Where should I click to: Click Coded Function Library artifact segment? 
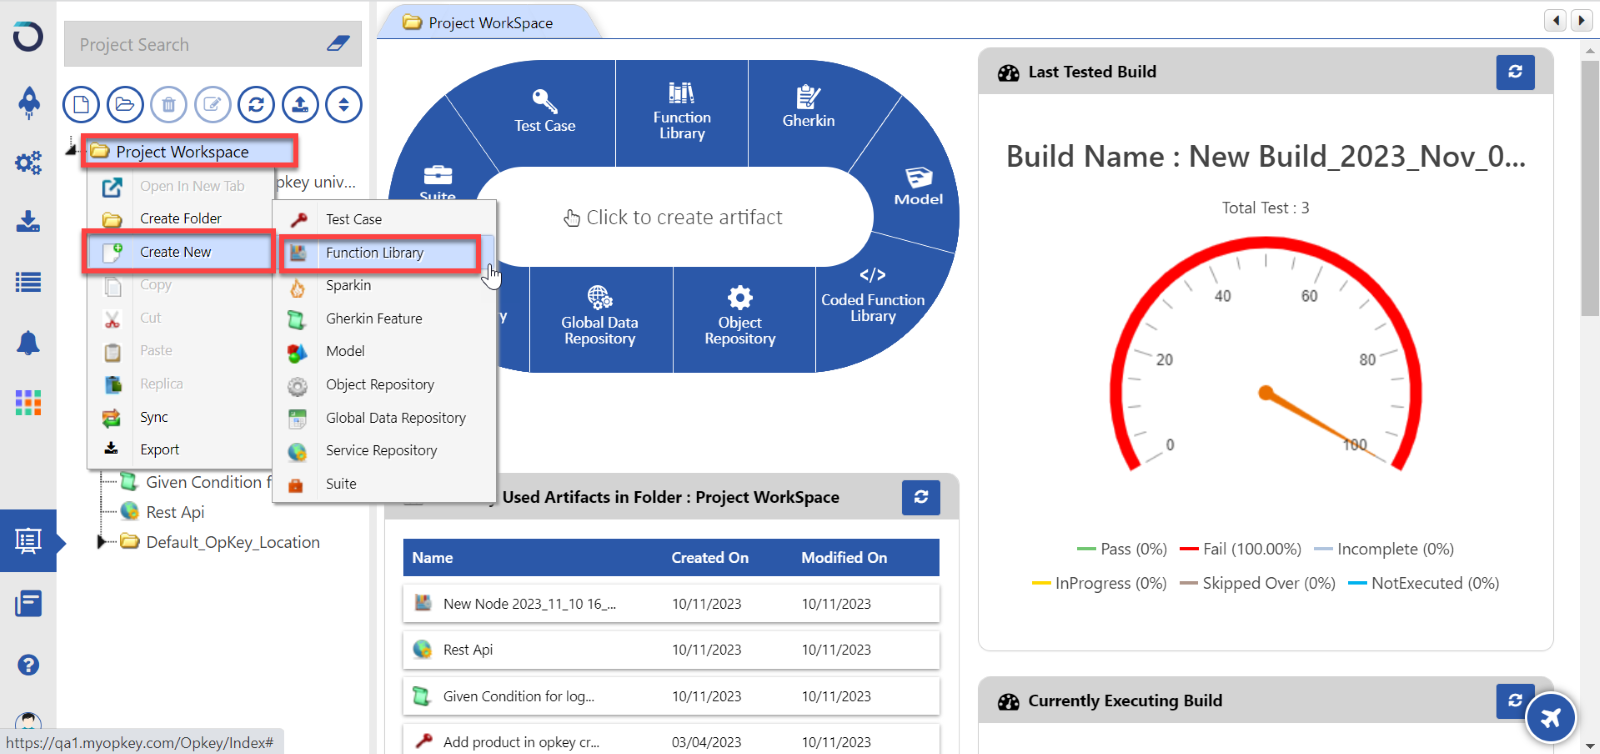[x=872, y=300]
